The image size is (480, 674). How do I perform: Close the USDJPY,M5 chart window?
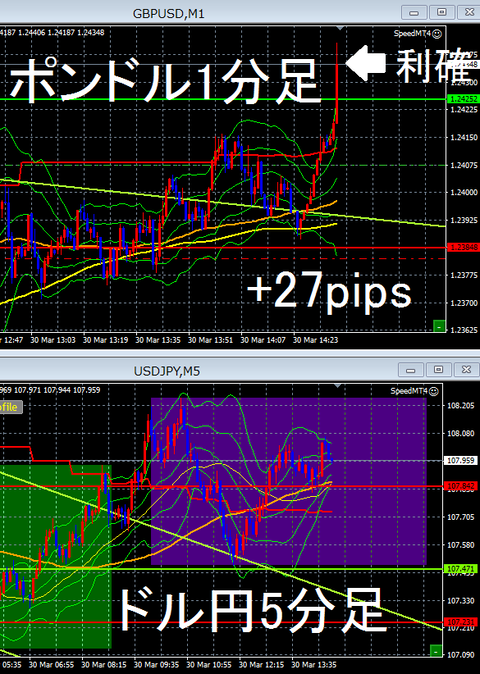pos(466,370)
